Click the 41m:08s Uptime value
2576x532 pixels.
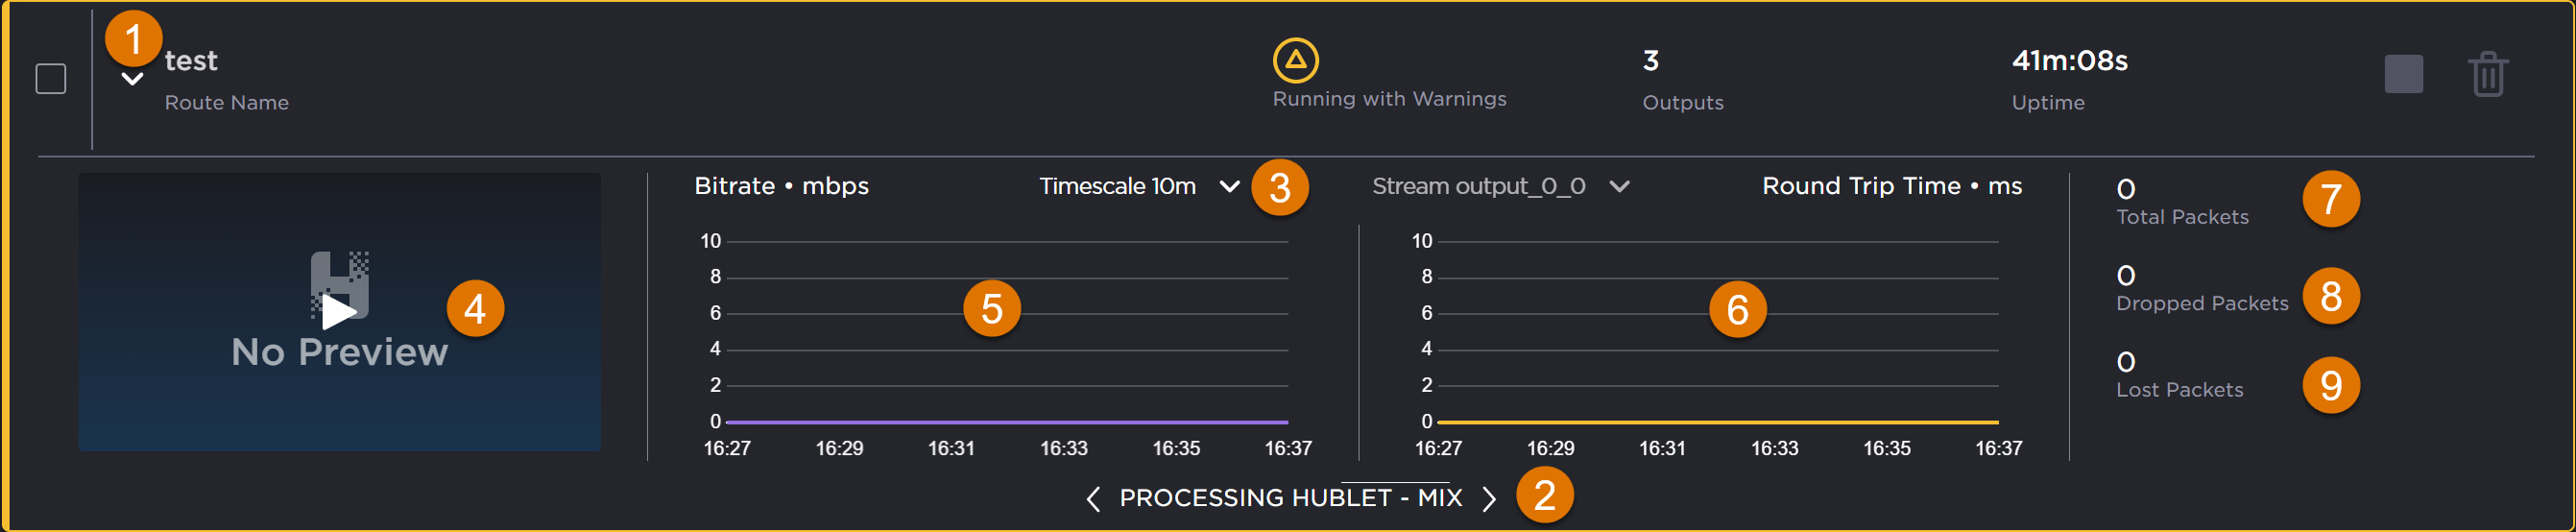click(x=2069, y=61)
